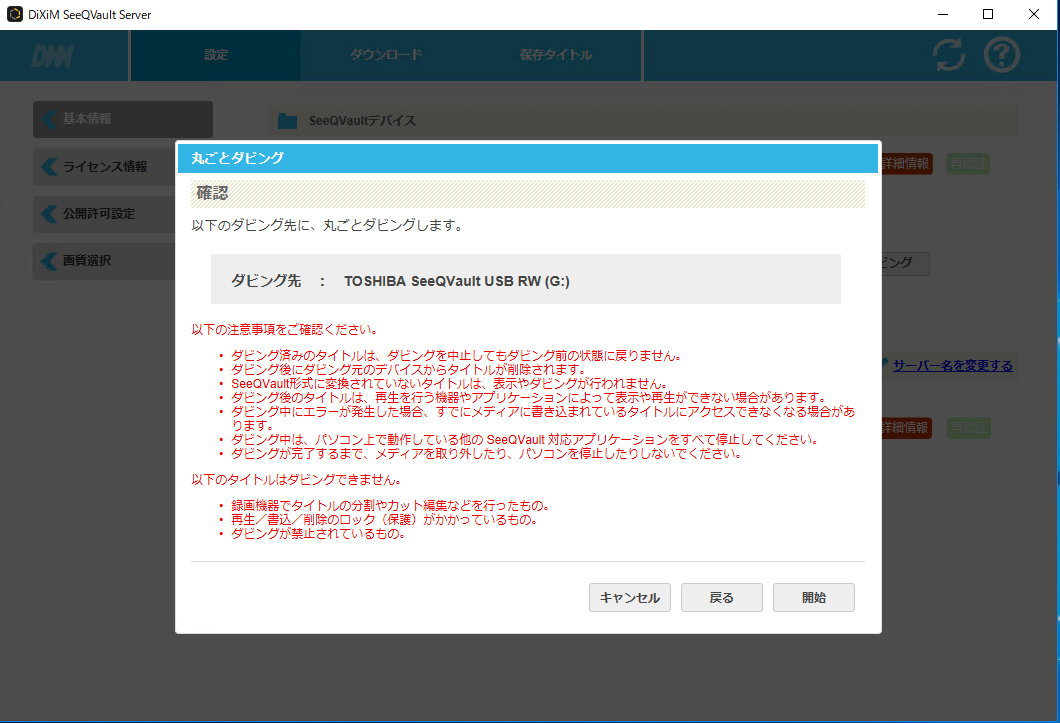The image size is (1060, 723).
Task: Open the ダウンロード tab
Action: pyautogui.click(x=385, y=55)
